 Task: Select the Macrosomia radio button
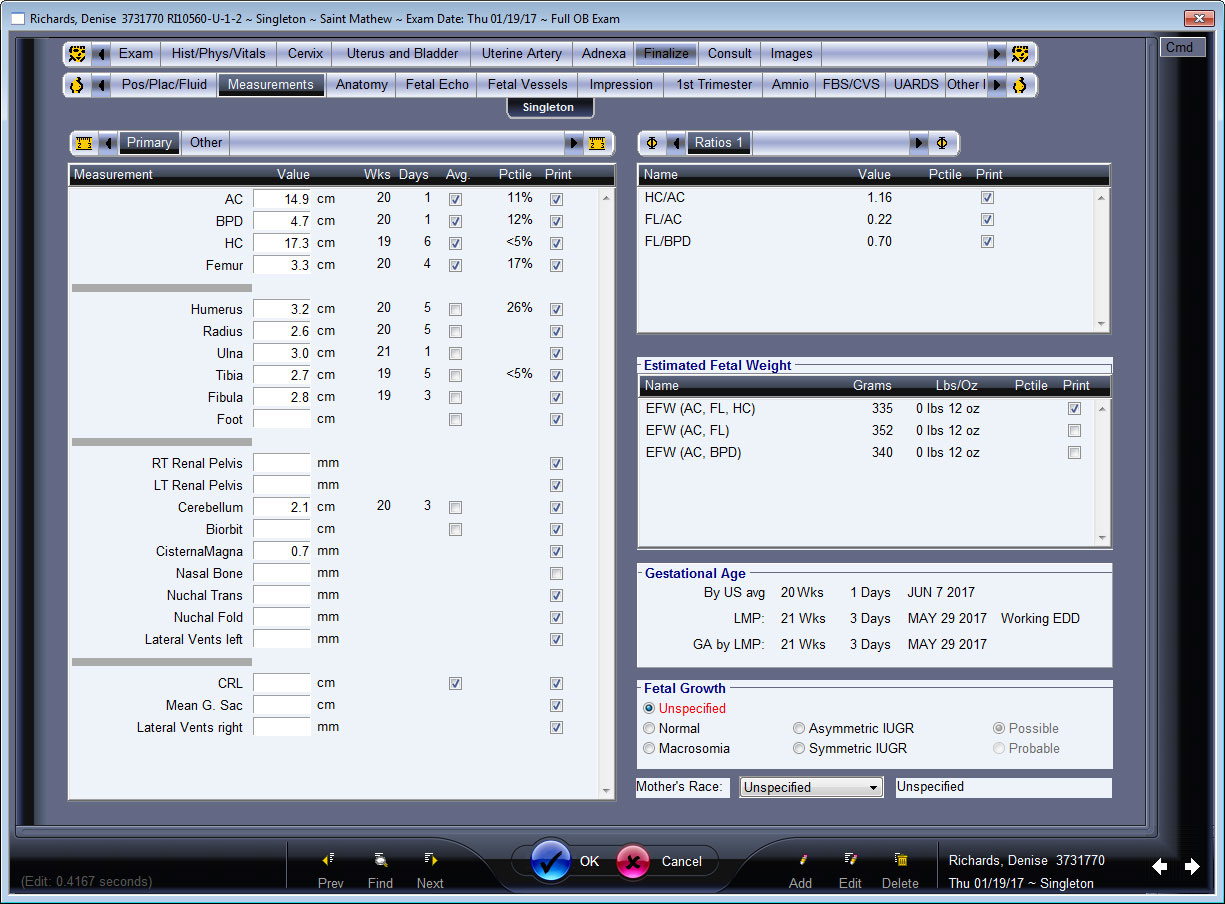(x=650, y=748)
